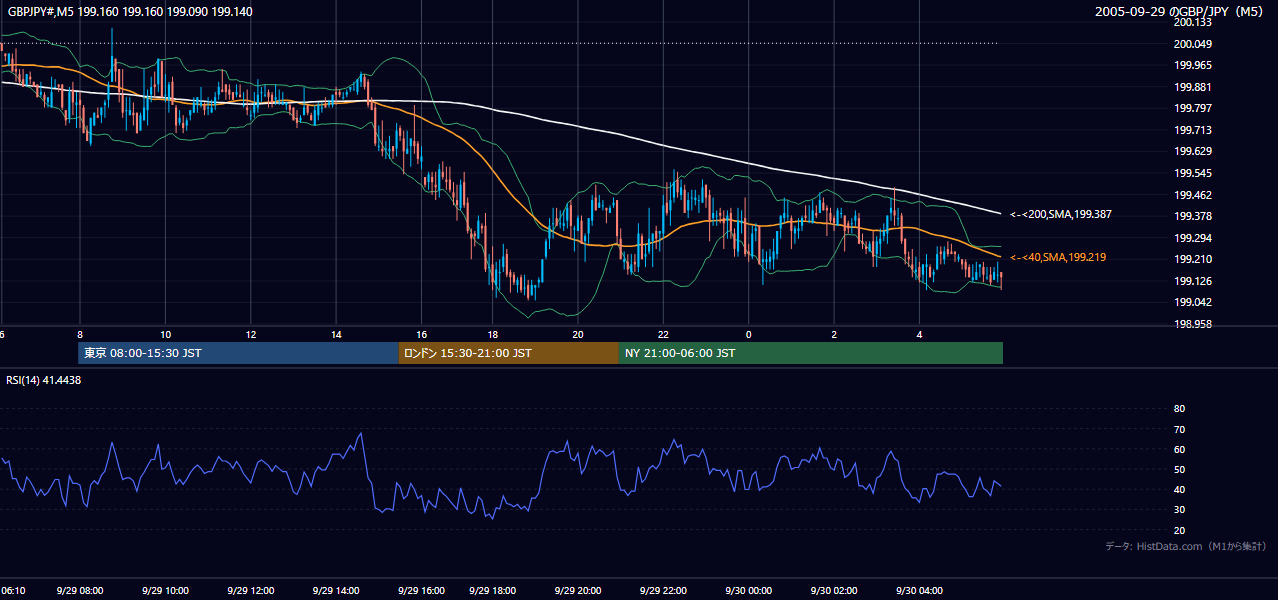
Task: Click price axis value 199.629
Action: tap(1193, 151)
